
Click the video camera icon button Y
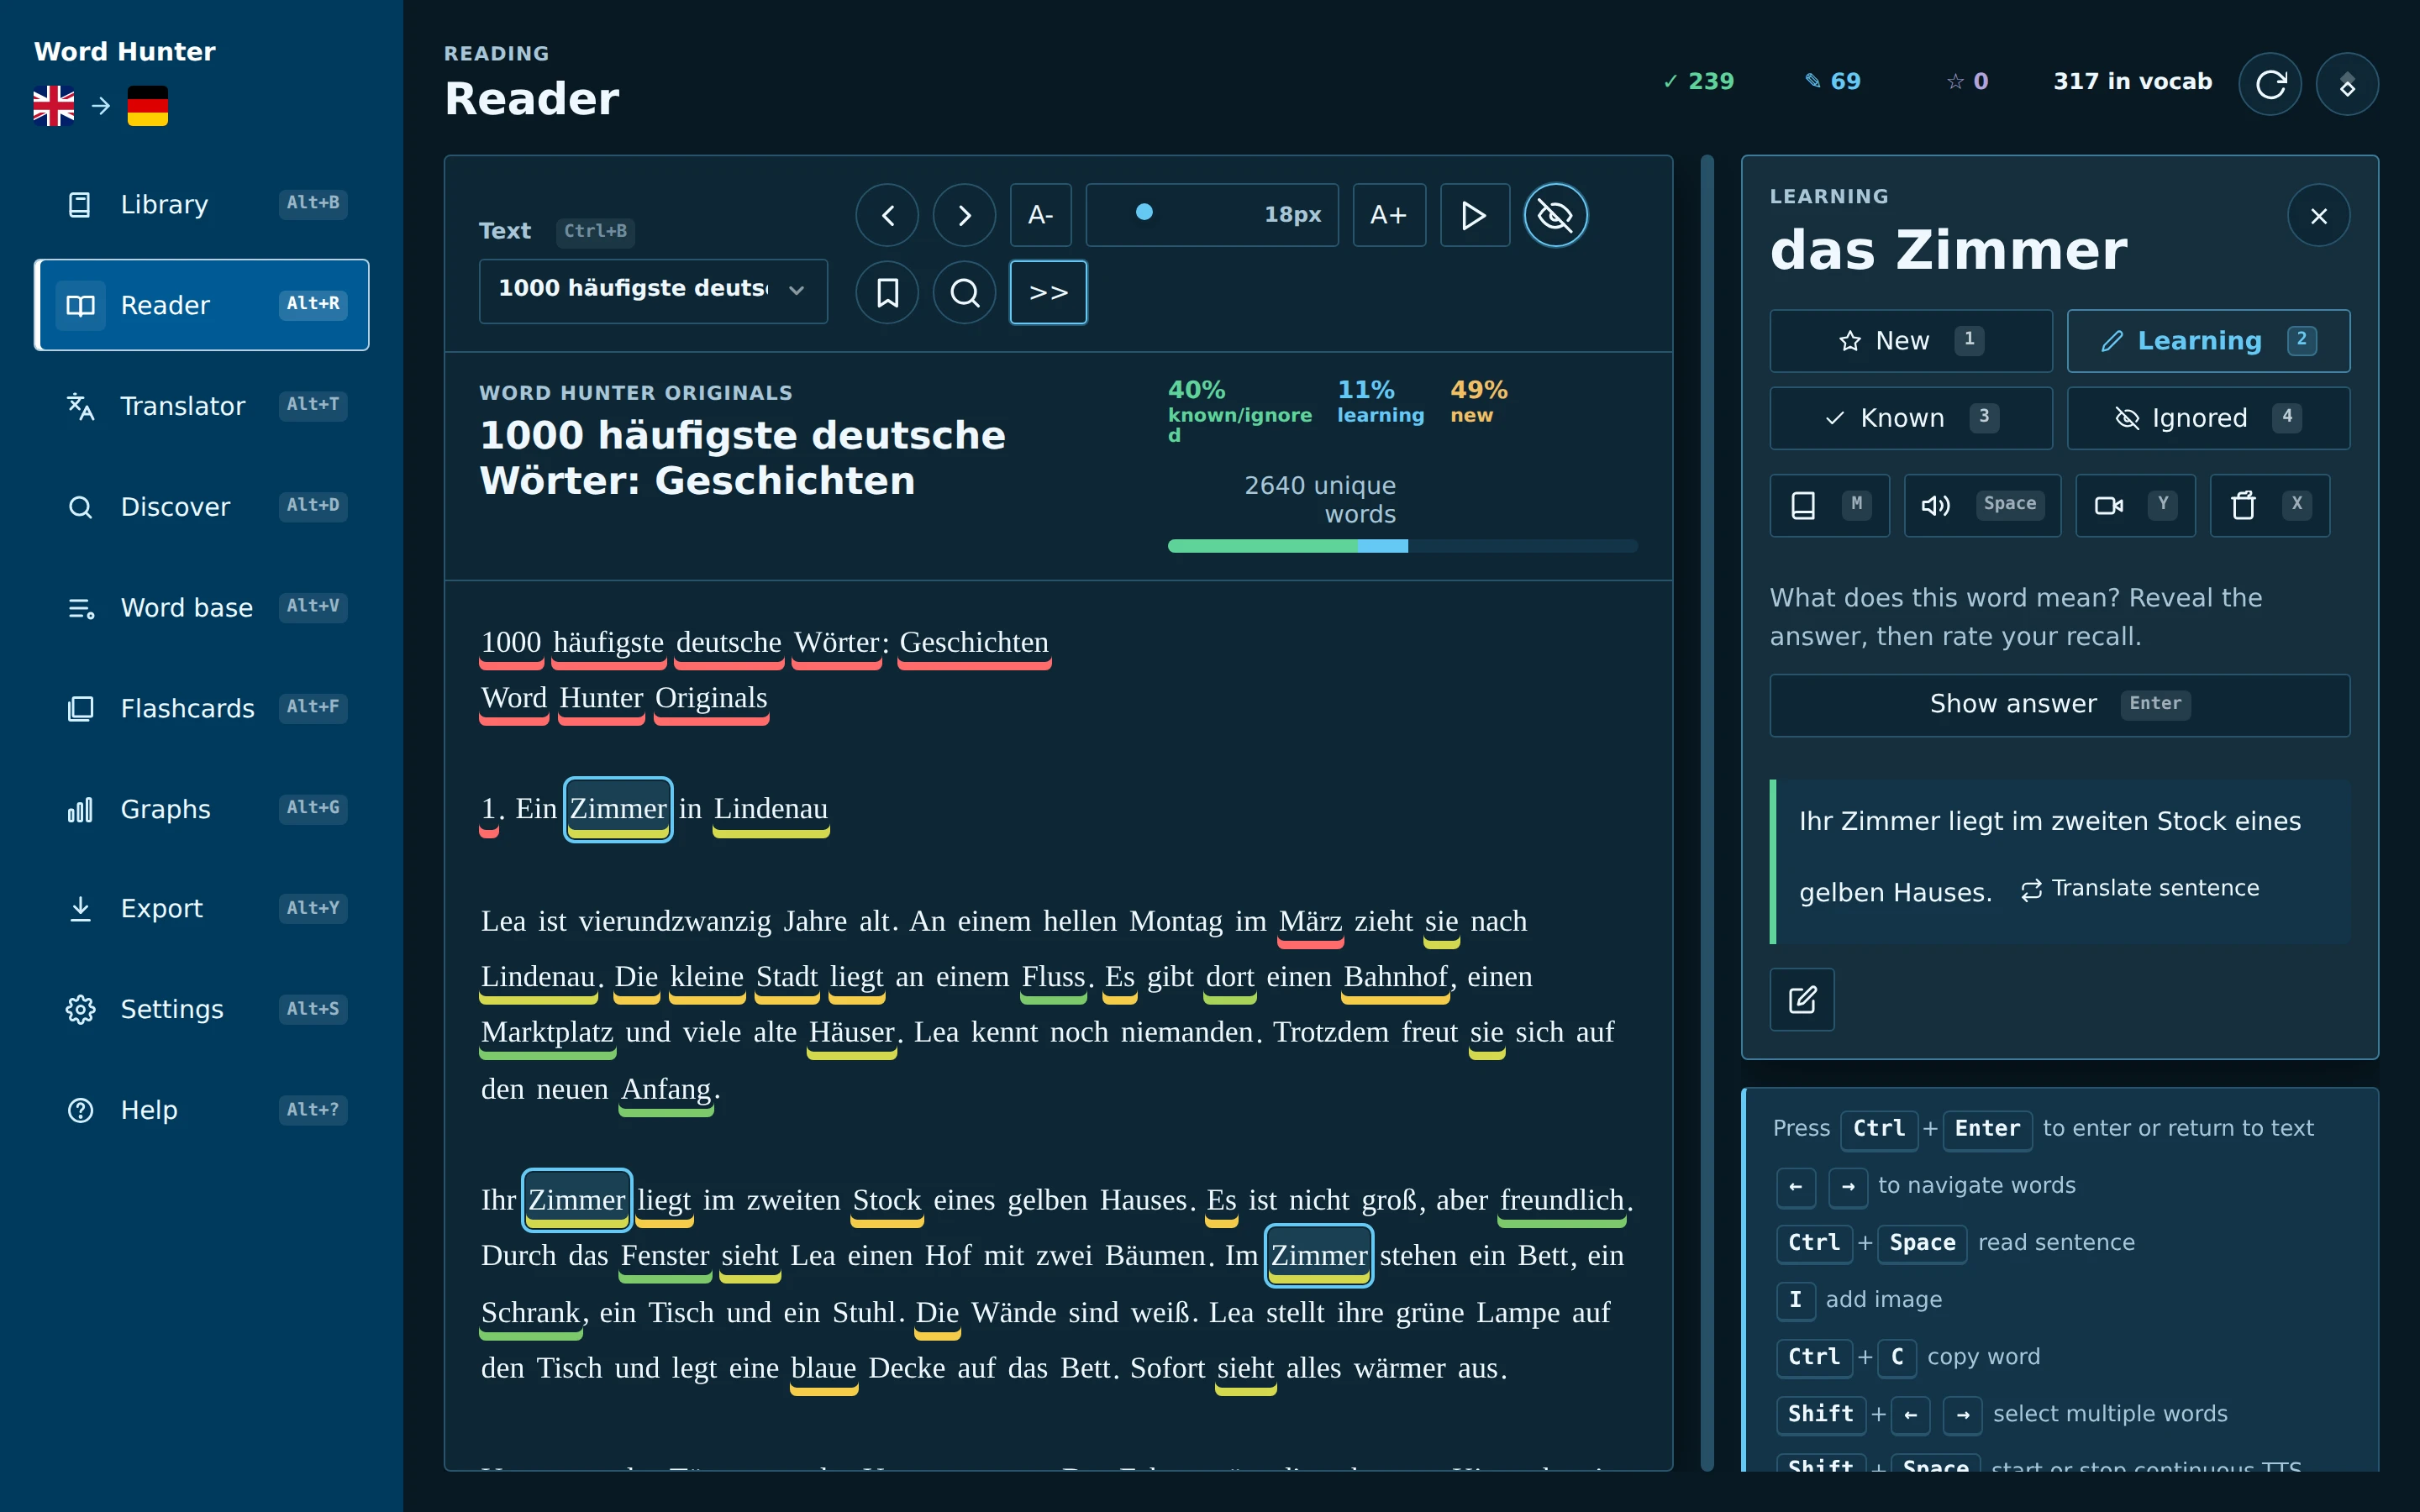tap(2135, 505)
